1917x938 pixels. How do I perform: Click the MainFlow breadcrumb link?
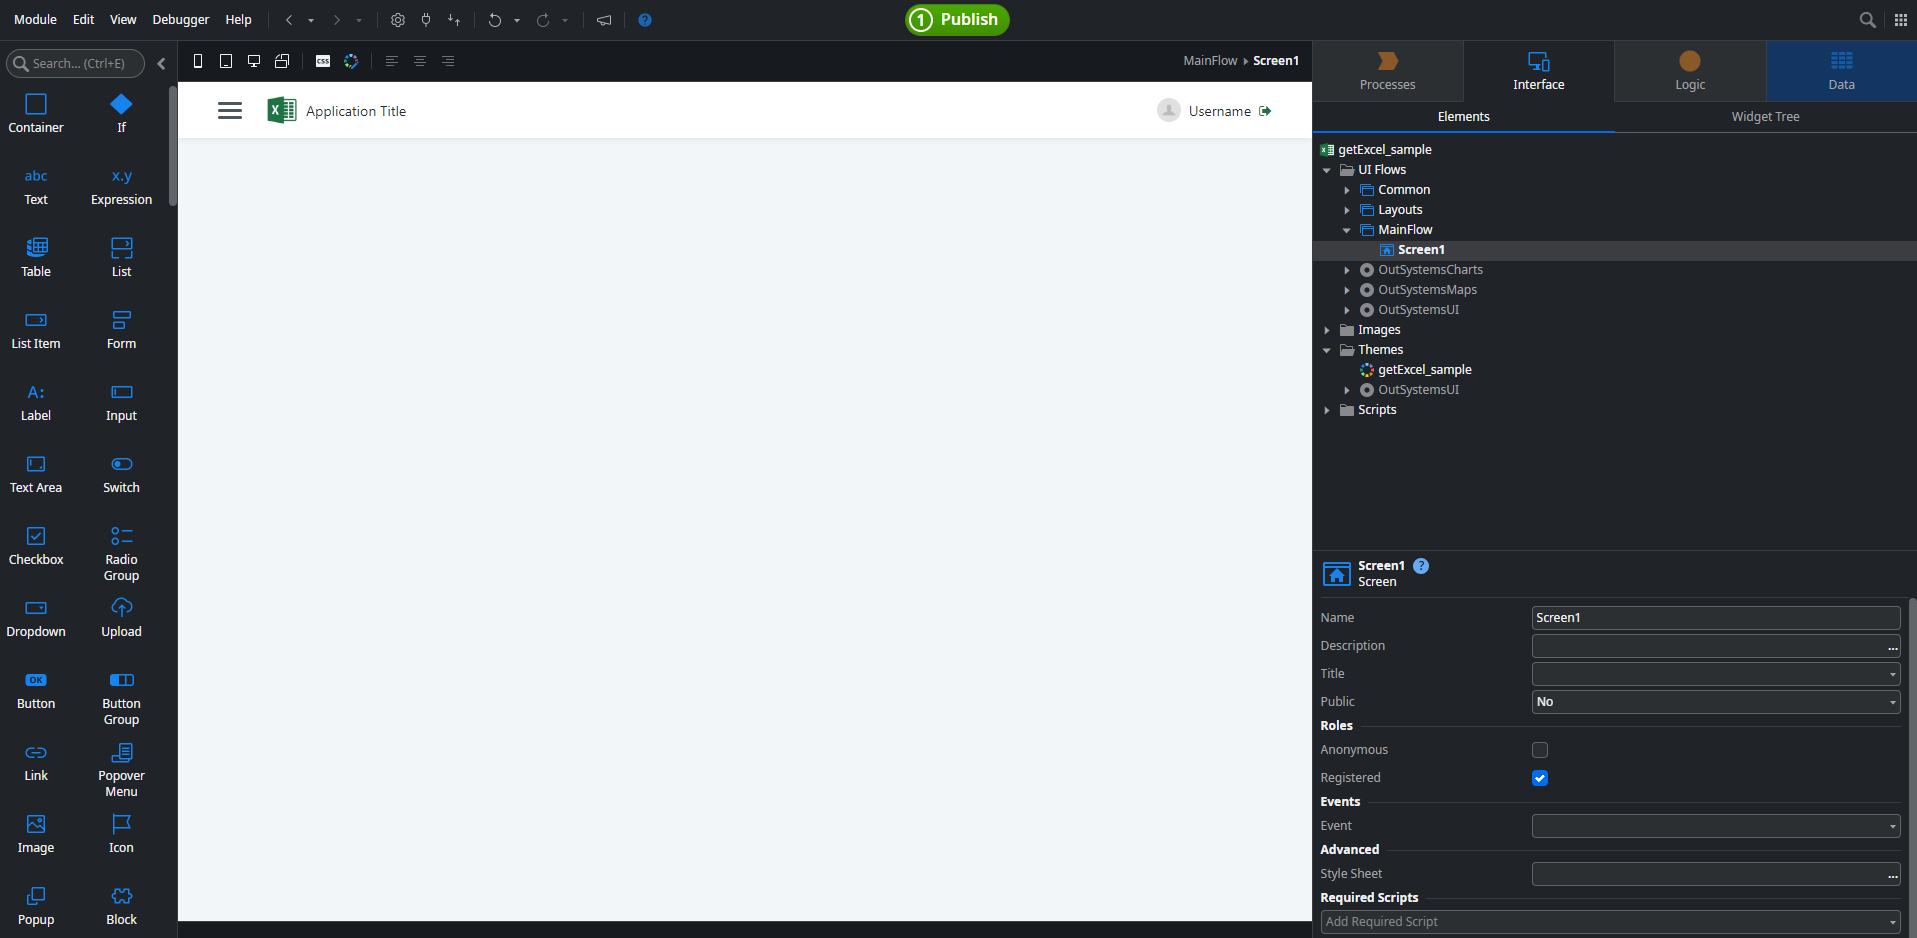(x=1210, y=61)
